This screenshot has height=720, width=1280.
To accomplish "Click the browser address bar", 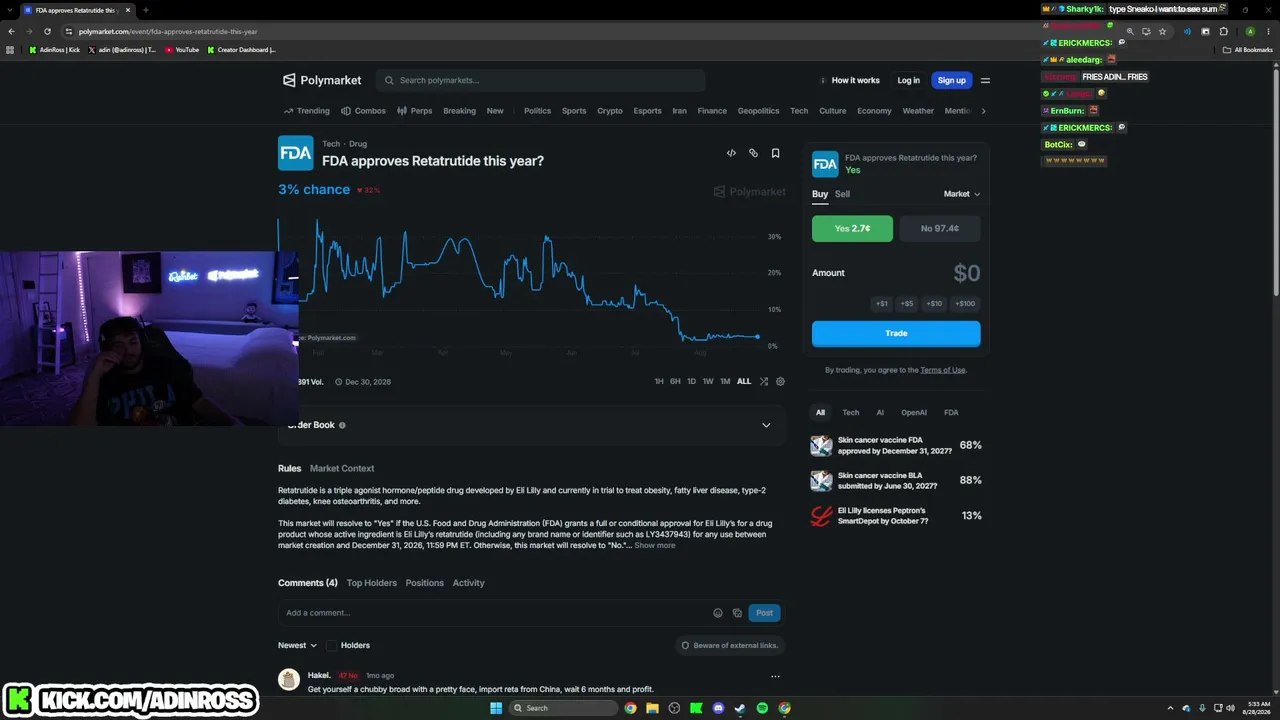I will pos(600,31).
